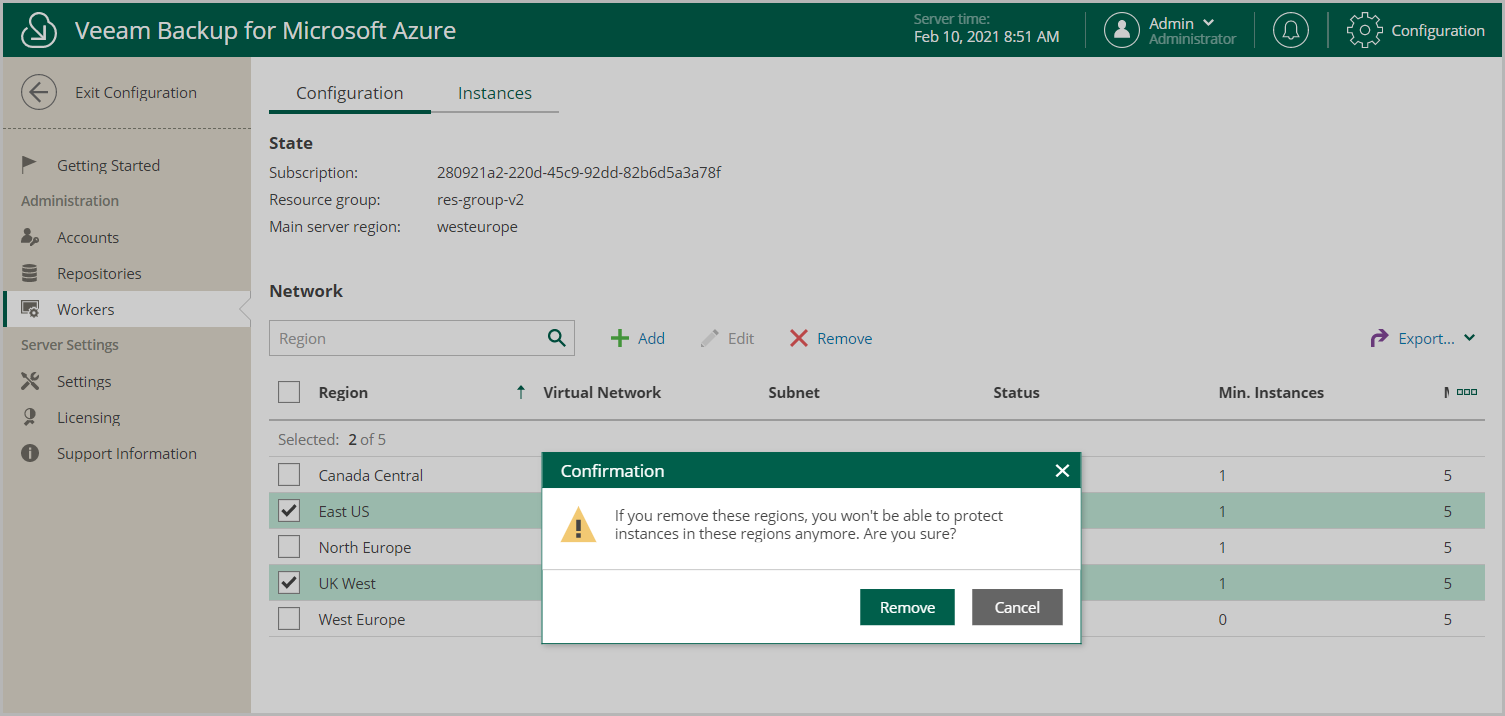
Task: Click the Configuration gear icon
Action: coord(1364,30)
